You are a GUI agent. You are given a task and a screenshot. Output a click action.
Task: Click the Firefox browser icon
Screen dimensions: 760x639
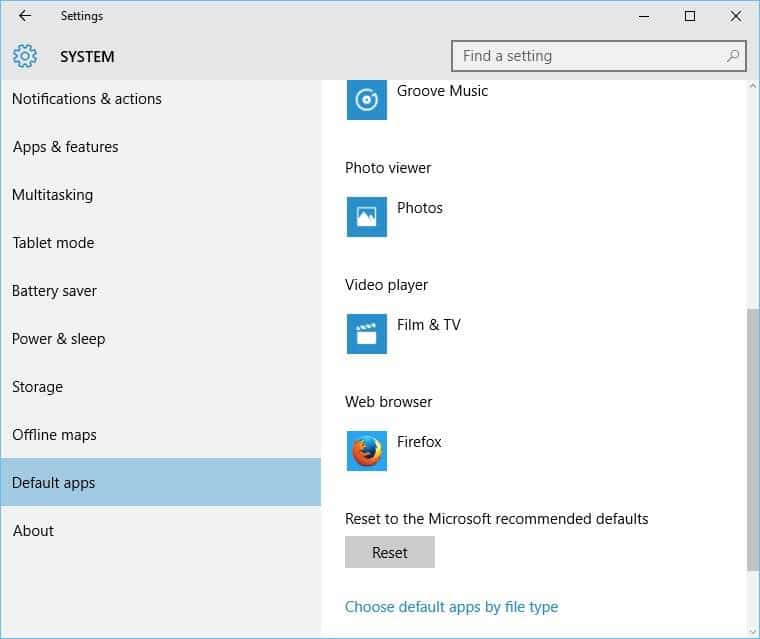[x=366, y=451]
